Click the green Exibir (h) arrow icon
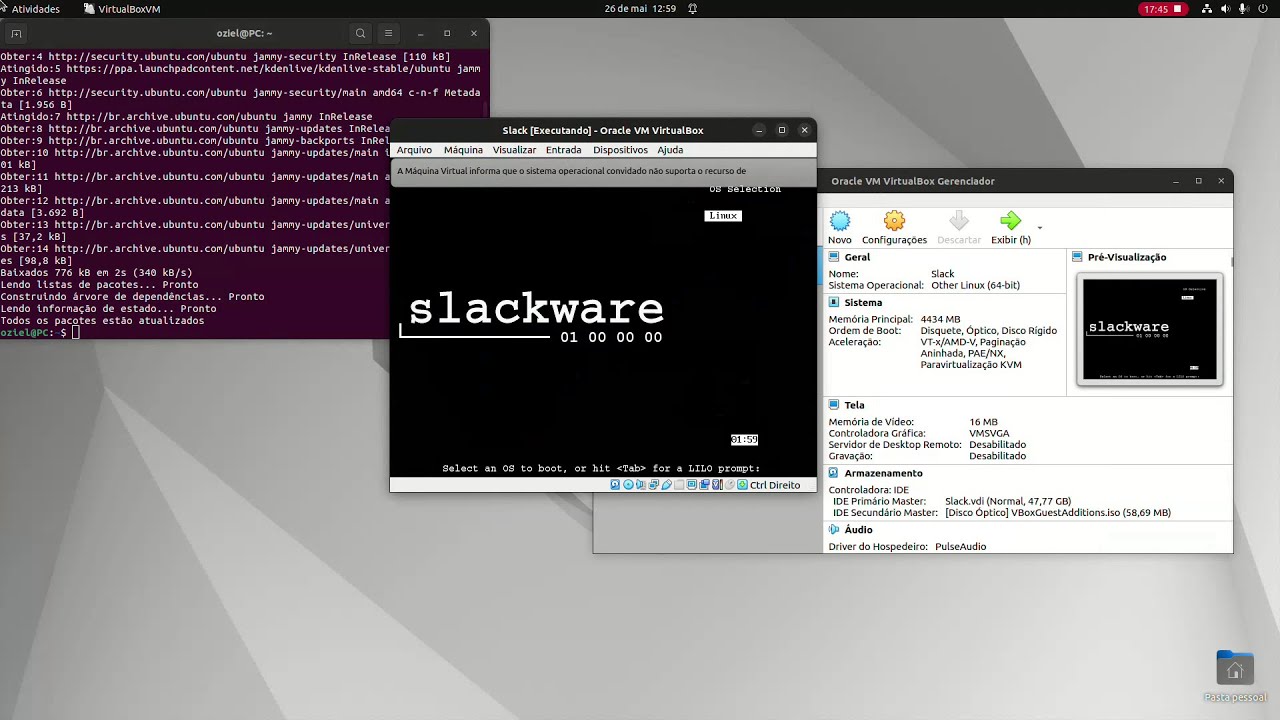Screen dimensions: 1280x720 coord(1011,221)
